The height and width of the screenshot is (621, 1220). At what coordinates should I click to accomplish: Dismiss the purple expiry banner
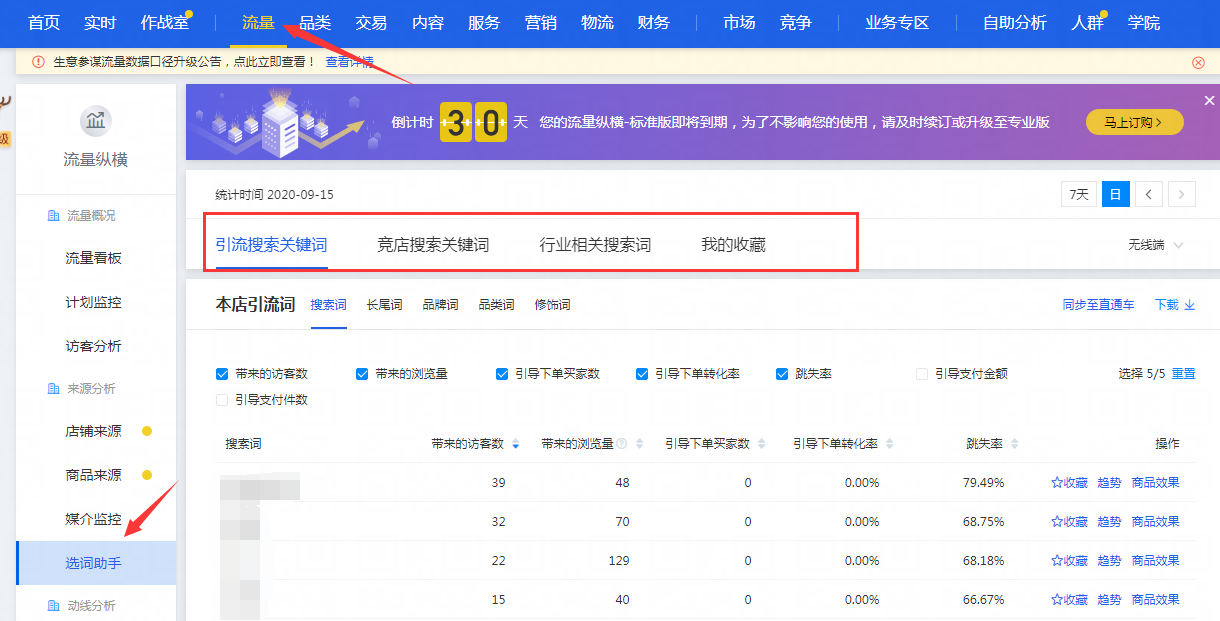pos(1209,101)
